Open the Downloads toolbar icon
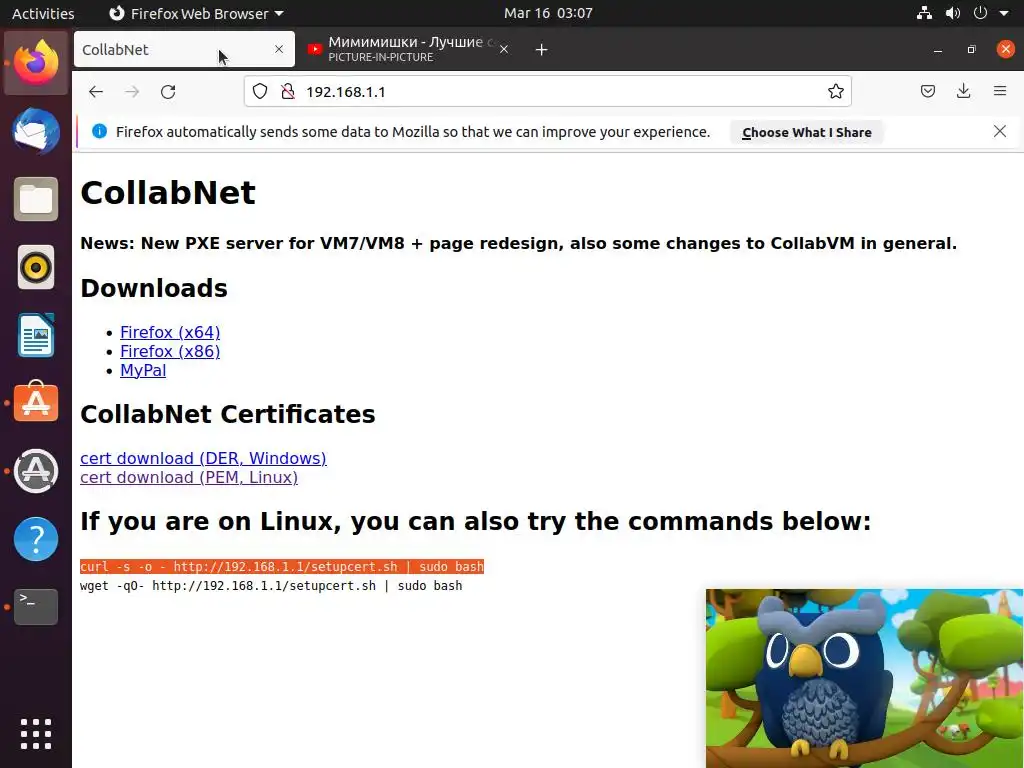 [963, 91]
